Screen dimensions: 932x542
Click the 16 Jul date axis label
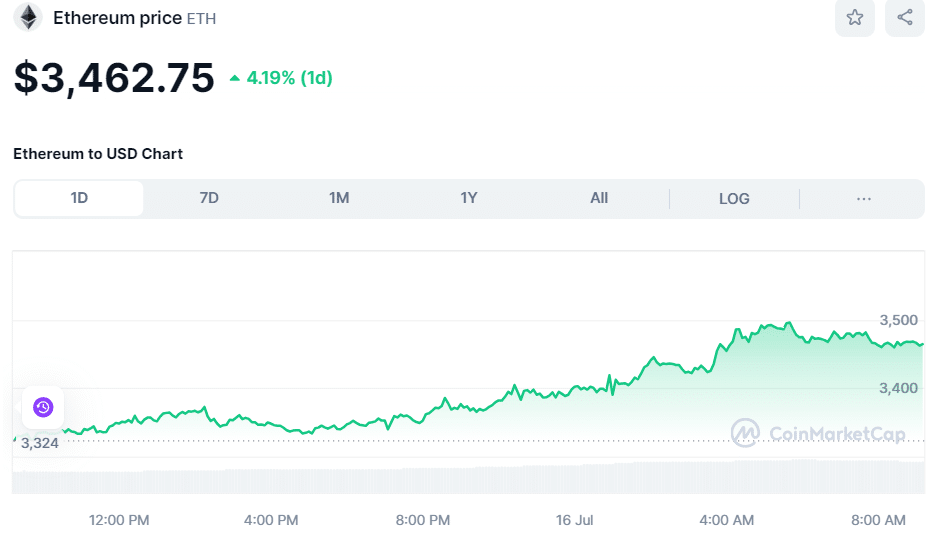click(x=574, y=520)
